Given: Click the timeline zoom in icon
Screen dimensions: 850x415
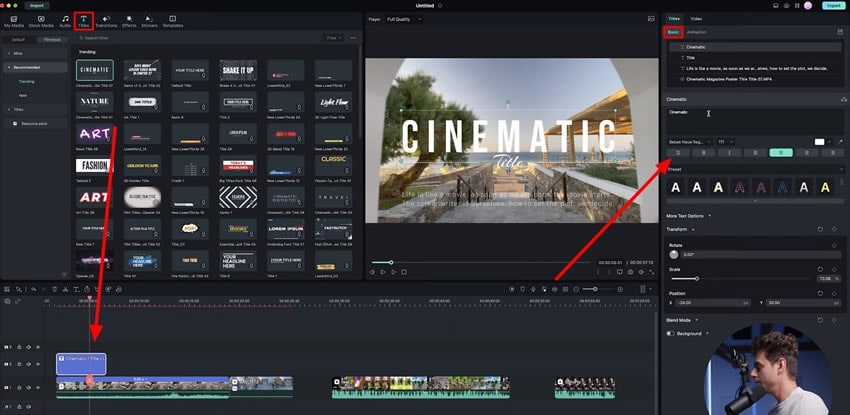Looking at the screenshot, I should pos(620,289).
